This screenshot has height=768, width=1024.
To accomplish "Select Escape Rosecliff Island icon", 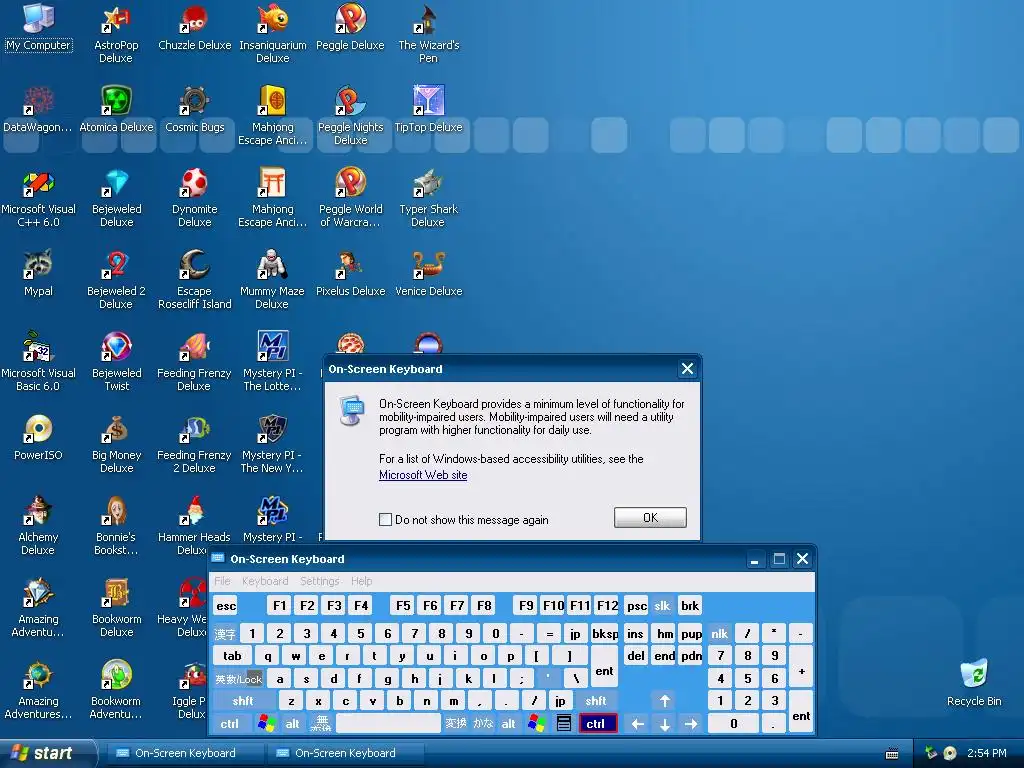I will tap(195, 280).
